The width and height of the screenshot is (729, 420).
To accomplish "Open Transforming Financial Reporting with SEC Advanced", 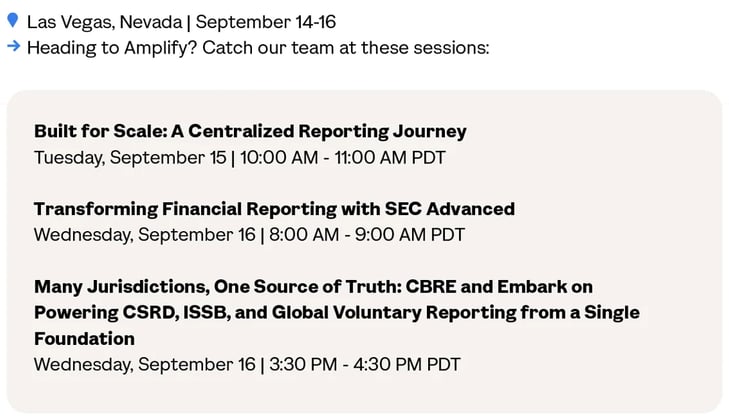I will [274, 209].
